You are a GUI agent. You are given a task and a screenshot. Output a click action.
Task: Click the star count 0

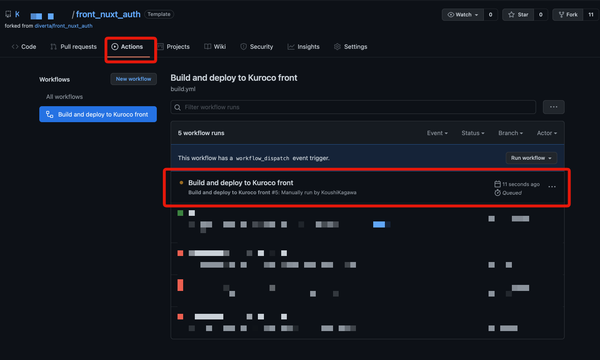(x=541, y=15)
